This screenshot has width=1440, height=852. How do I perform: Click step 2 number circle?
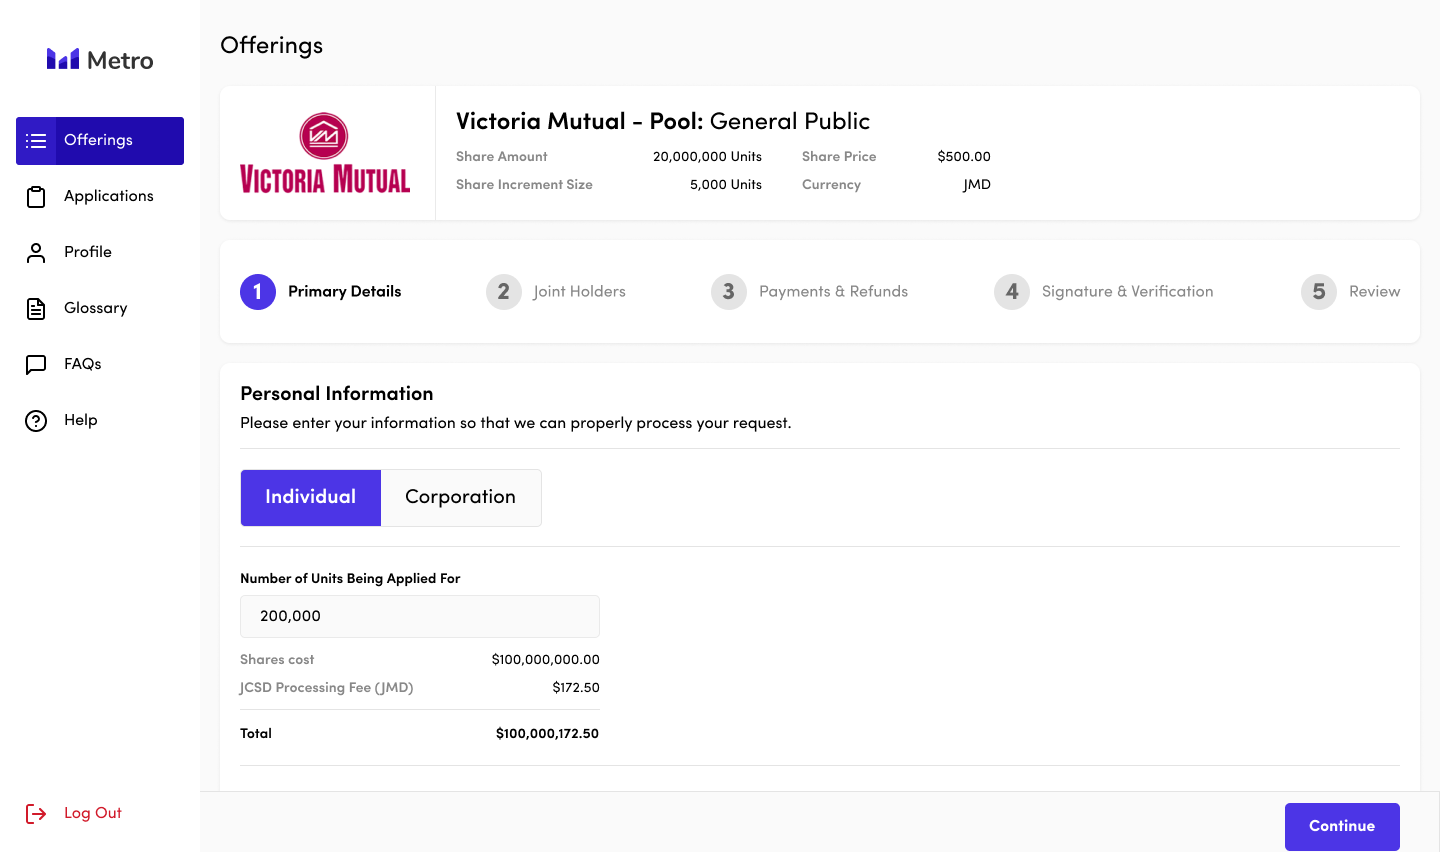(x=504, y=292)
